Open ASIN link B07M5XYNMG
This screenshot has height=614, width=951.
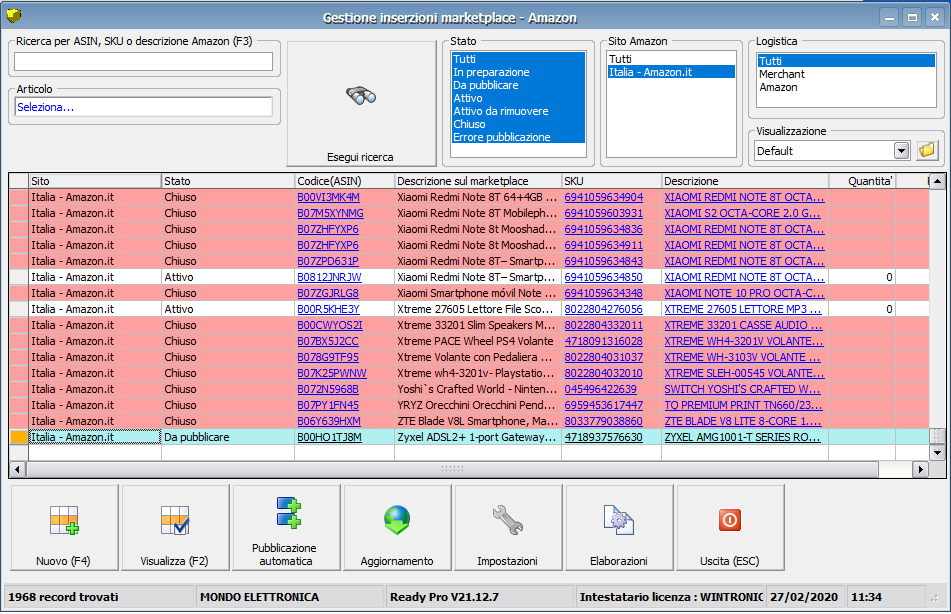(331, 214)
